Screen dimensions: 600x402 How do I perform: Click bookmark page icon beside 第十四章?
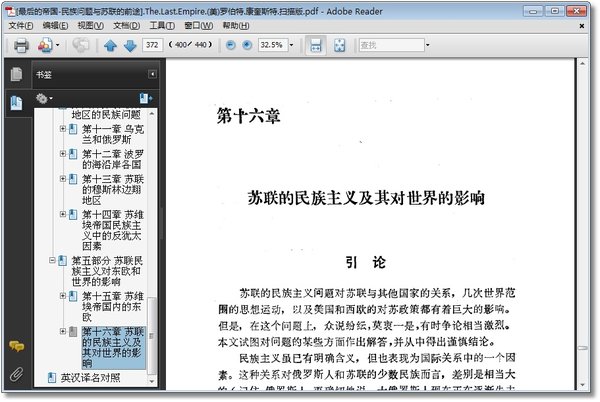pyautogui.click(x=73, y=215)
